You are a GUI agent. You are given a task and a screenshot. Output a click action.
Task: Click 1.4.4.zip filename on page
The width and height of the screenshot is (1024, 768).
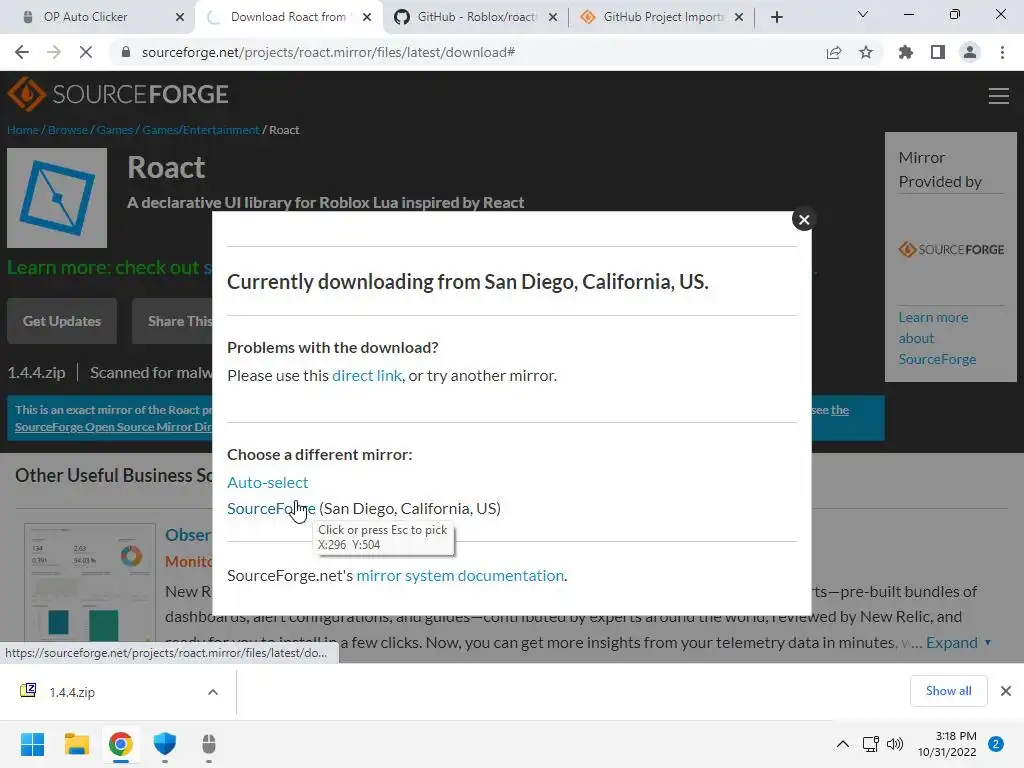click(x=37, y=373)
